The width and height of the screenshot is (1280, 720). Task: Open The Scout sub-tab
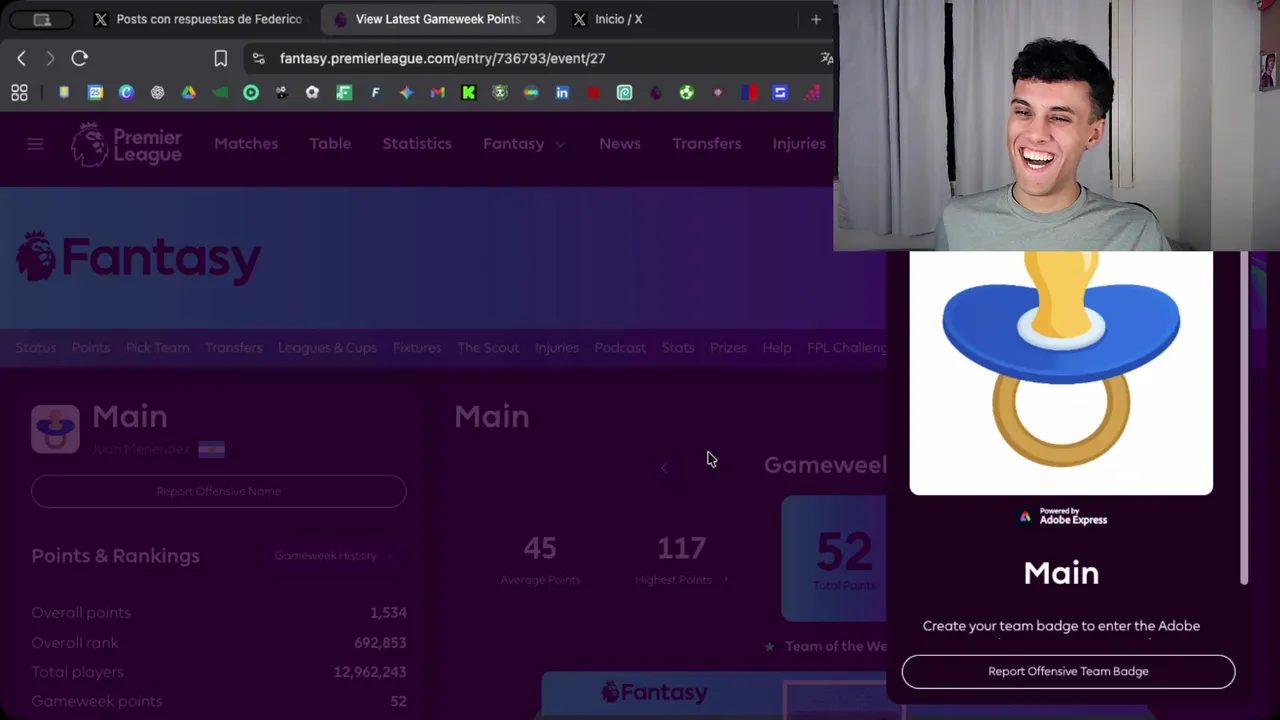click(488, 348)
